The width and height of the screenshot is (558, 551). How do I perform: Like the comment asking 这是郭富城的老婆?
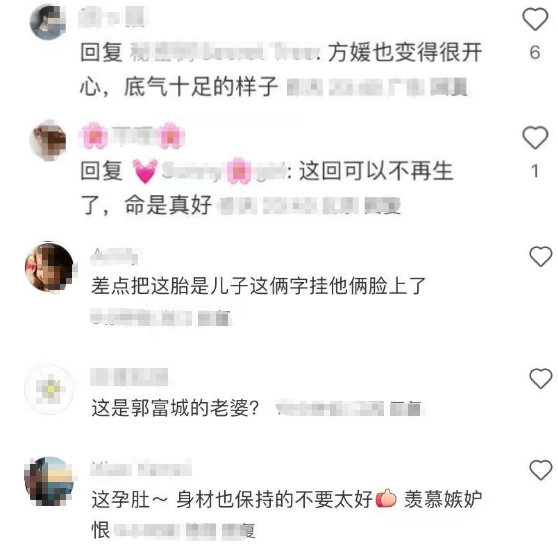coord(541,378)
